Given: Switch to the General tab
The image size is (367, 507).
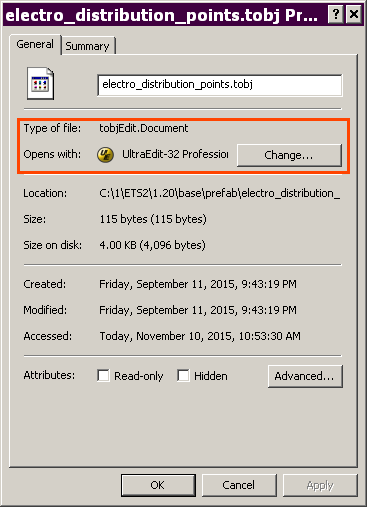Looking at the screenshot, I should pos(35,44).
